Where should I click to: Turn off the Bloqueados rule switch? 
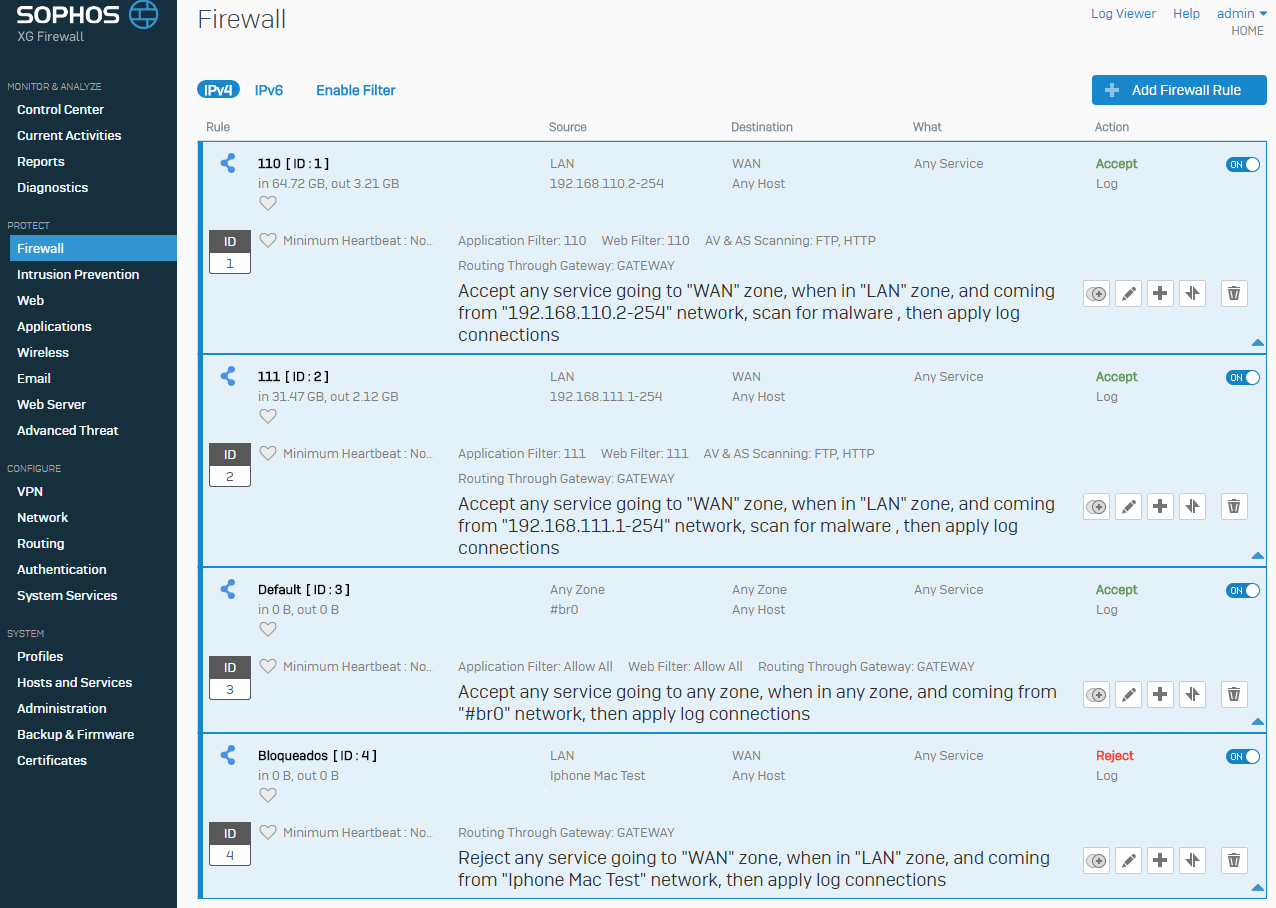click(x=1243, y=756)
